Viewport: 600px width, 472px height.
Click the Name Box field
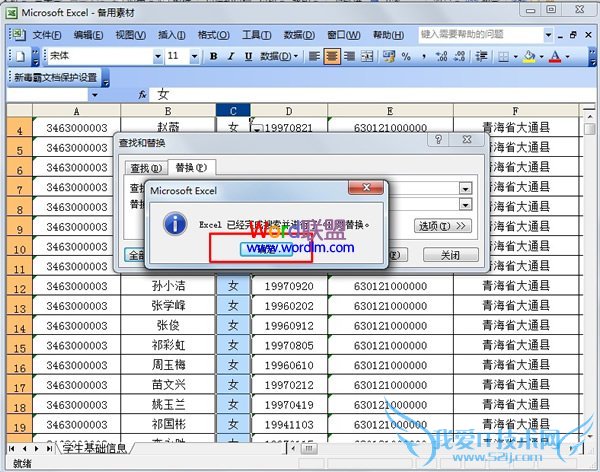(x=48, y=95)
